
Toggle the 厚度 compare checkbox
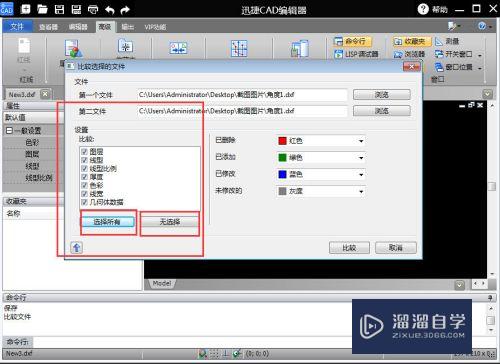pyautogui.click(x=84, y=177)
